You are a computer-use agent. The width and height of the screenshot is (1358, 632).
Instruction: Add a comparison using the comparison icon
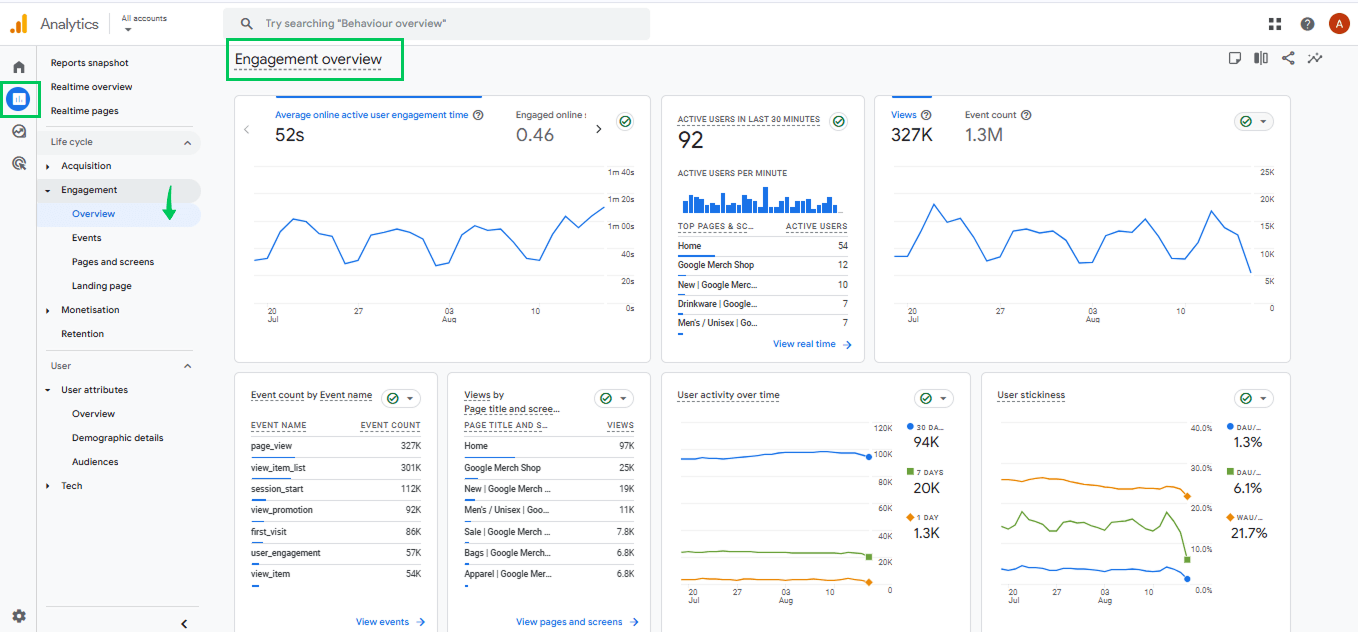tap(1260, 58)
